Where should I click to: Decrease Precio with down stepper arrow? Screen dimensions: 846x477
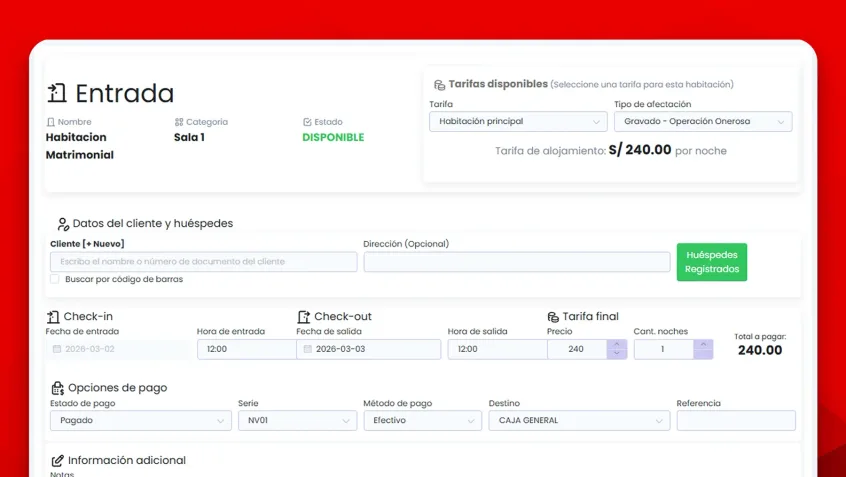tap(617, 353)
